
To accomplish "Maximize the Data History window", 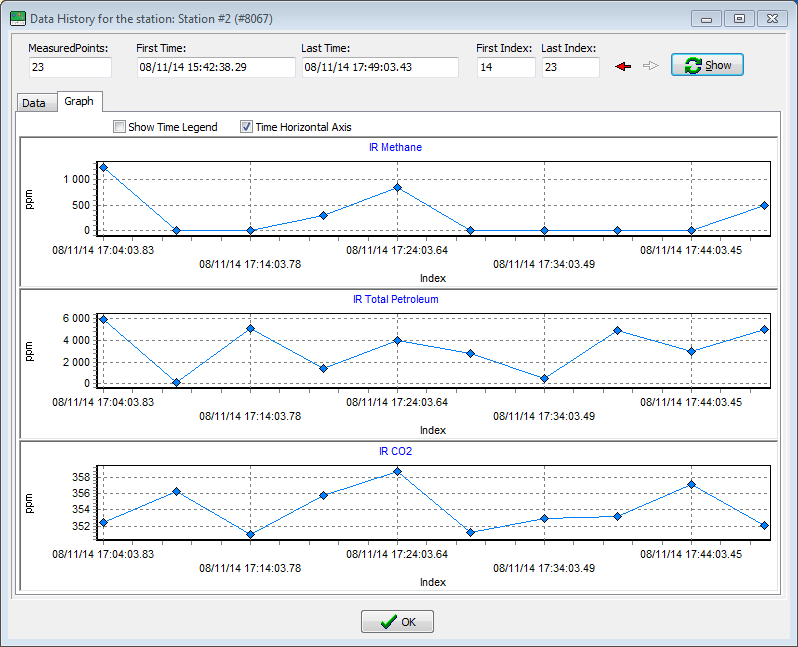I will point(739,19).
